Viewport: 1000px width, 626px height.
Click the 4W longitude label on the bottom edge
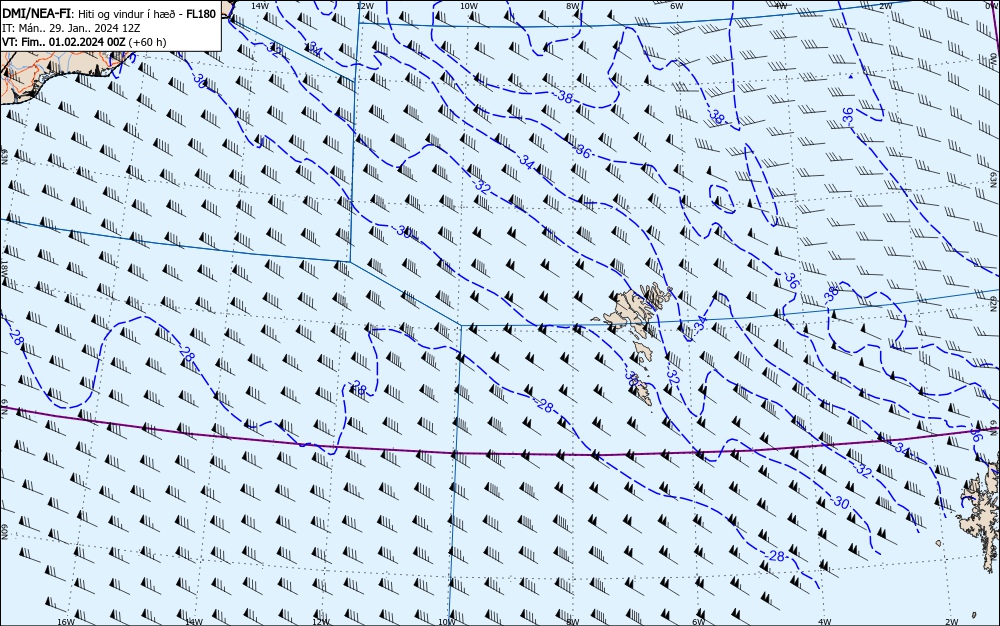[x=825, y=622]
